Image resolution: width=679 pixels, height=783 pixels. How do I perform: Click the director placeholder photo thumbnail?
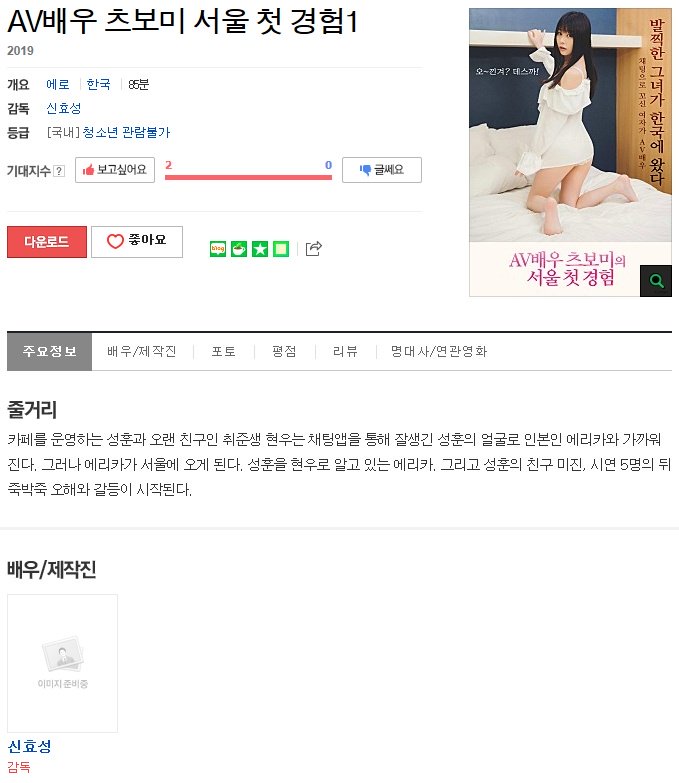pos(62,663)
